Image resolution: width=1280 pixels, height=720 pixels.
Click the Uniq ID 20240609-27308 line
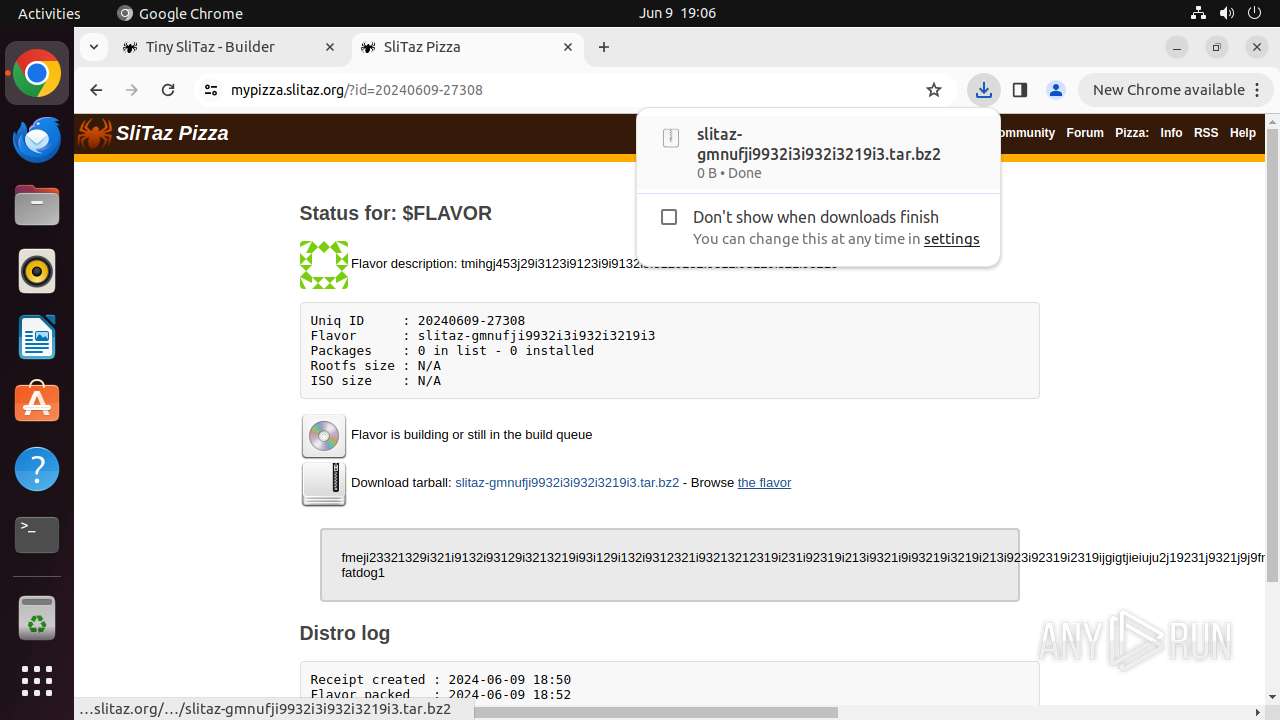(418, 321)
